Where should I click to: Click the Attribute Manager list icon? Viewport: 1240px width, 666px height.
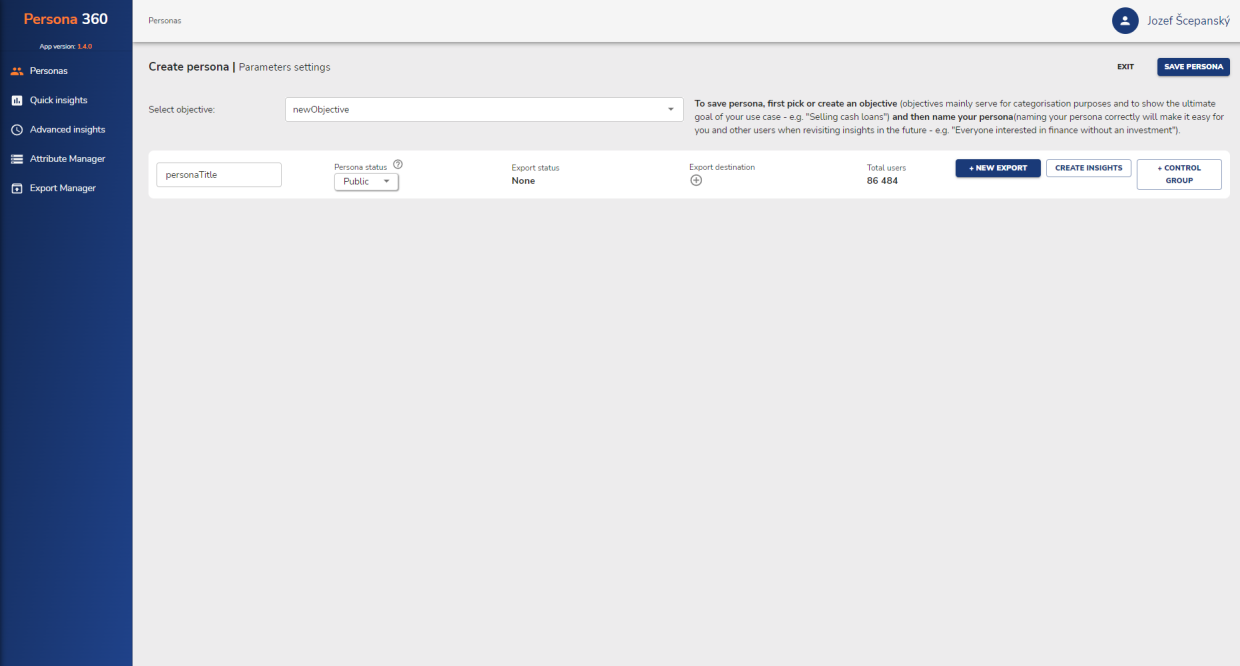(16, 159)
